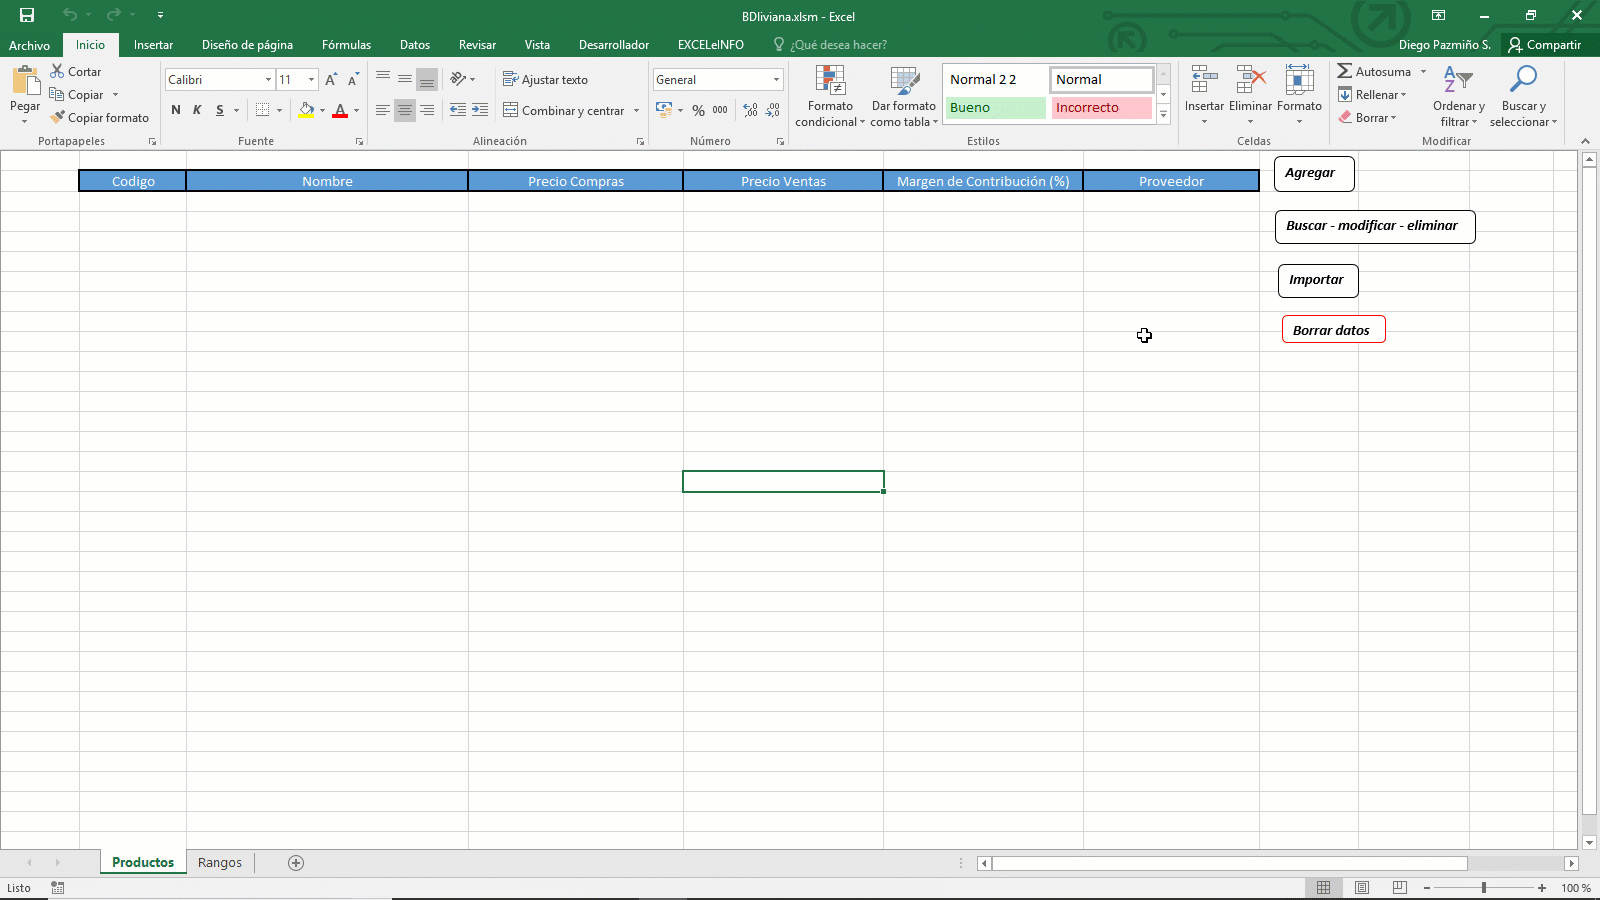Apply percentage number format

698,110
